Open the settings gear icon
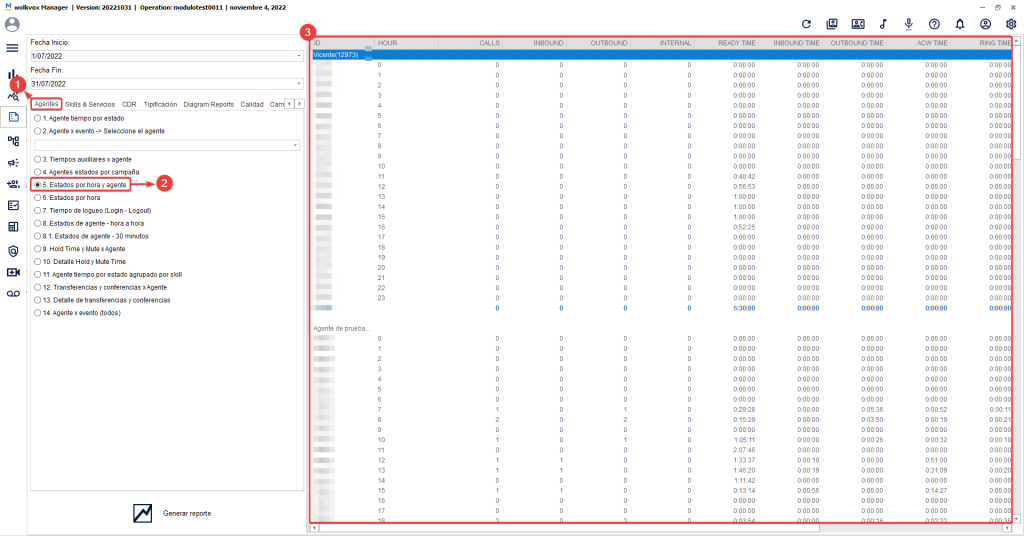 [x=1011, y=24]
